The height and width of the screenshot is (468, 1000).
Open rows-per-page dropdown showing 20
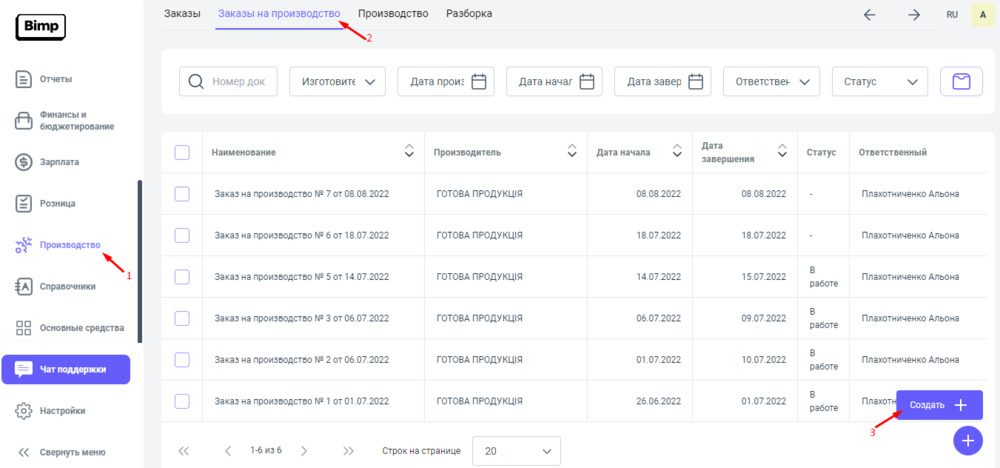[516, 451]
